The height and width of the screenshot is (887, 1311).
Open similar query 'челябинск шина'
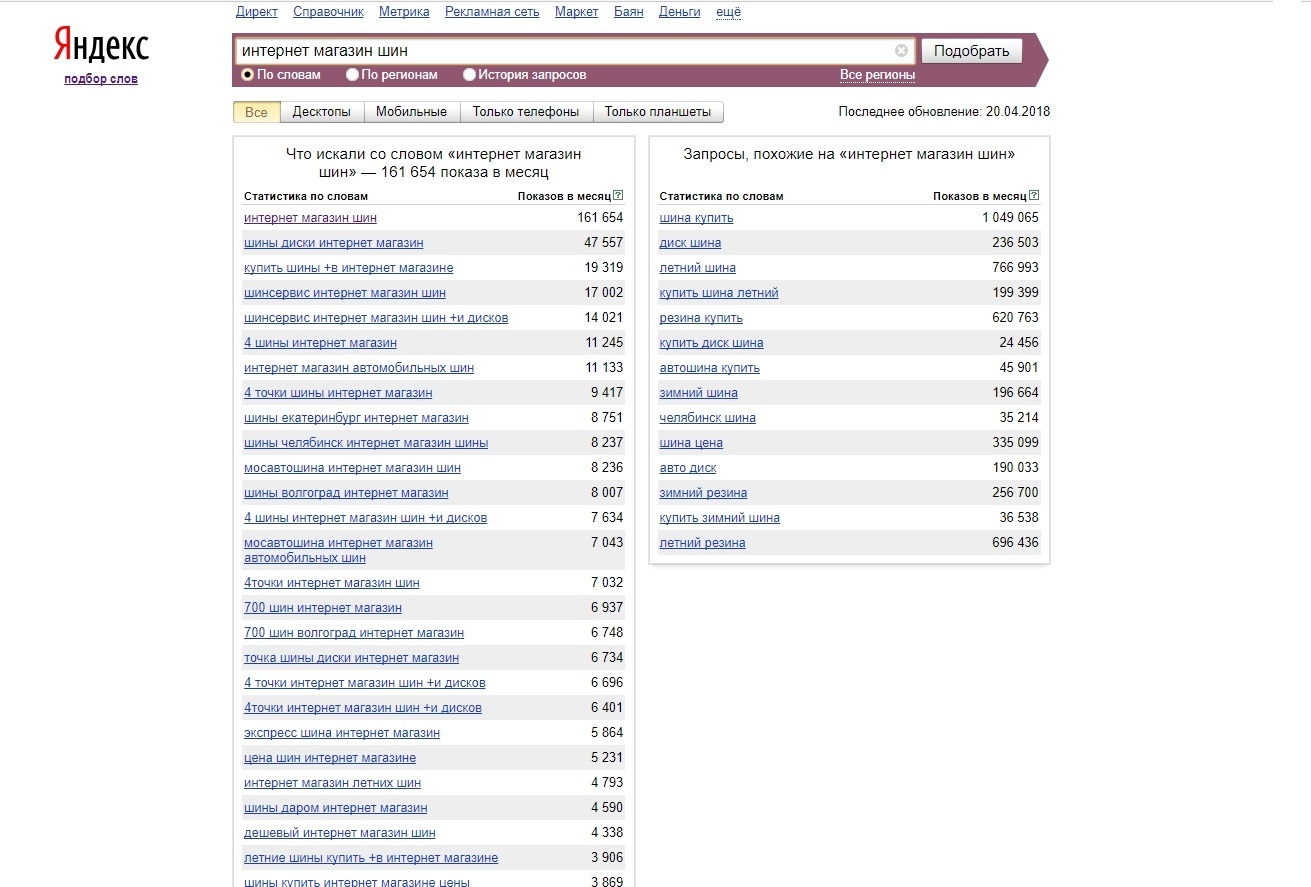coord(708,418)
